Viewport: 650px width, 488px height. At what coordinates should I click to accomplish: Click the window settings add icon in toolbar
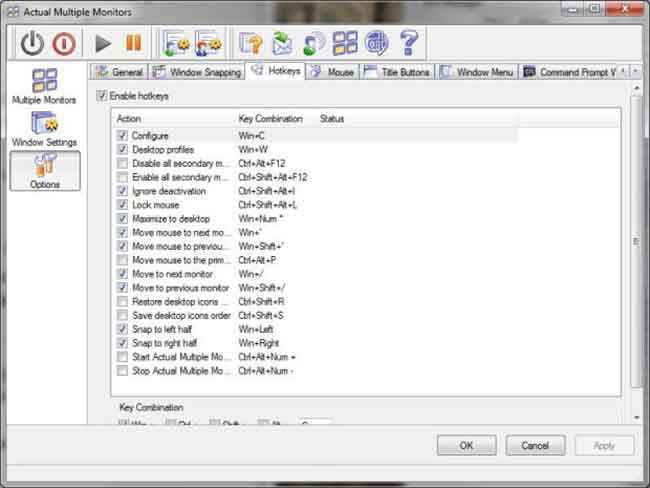pyautogui.click(x=177, y=43)
